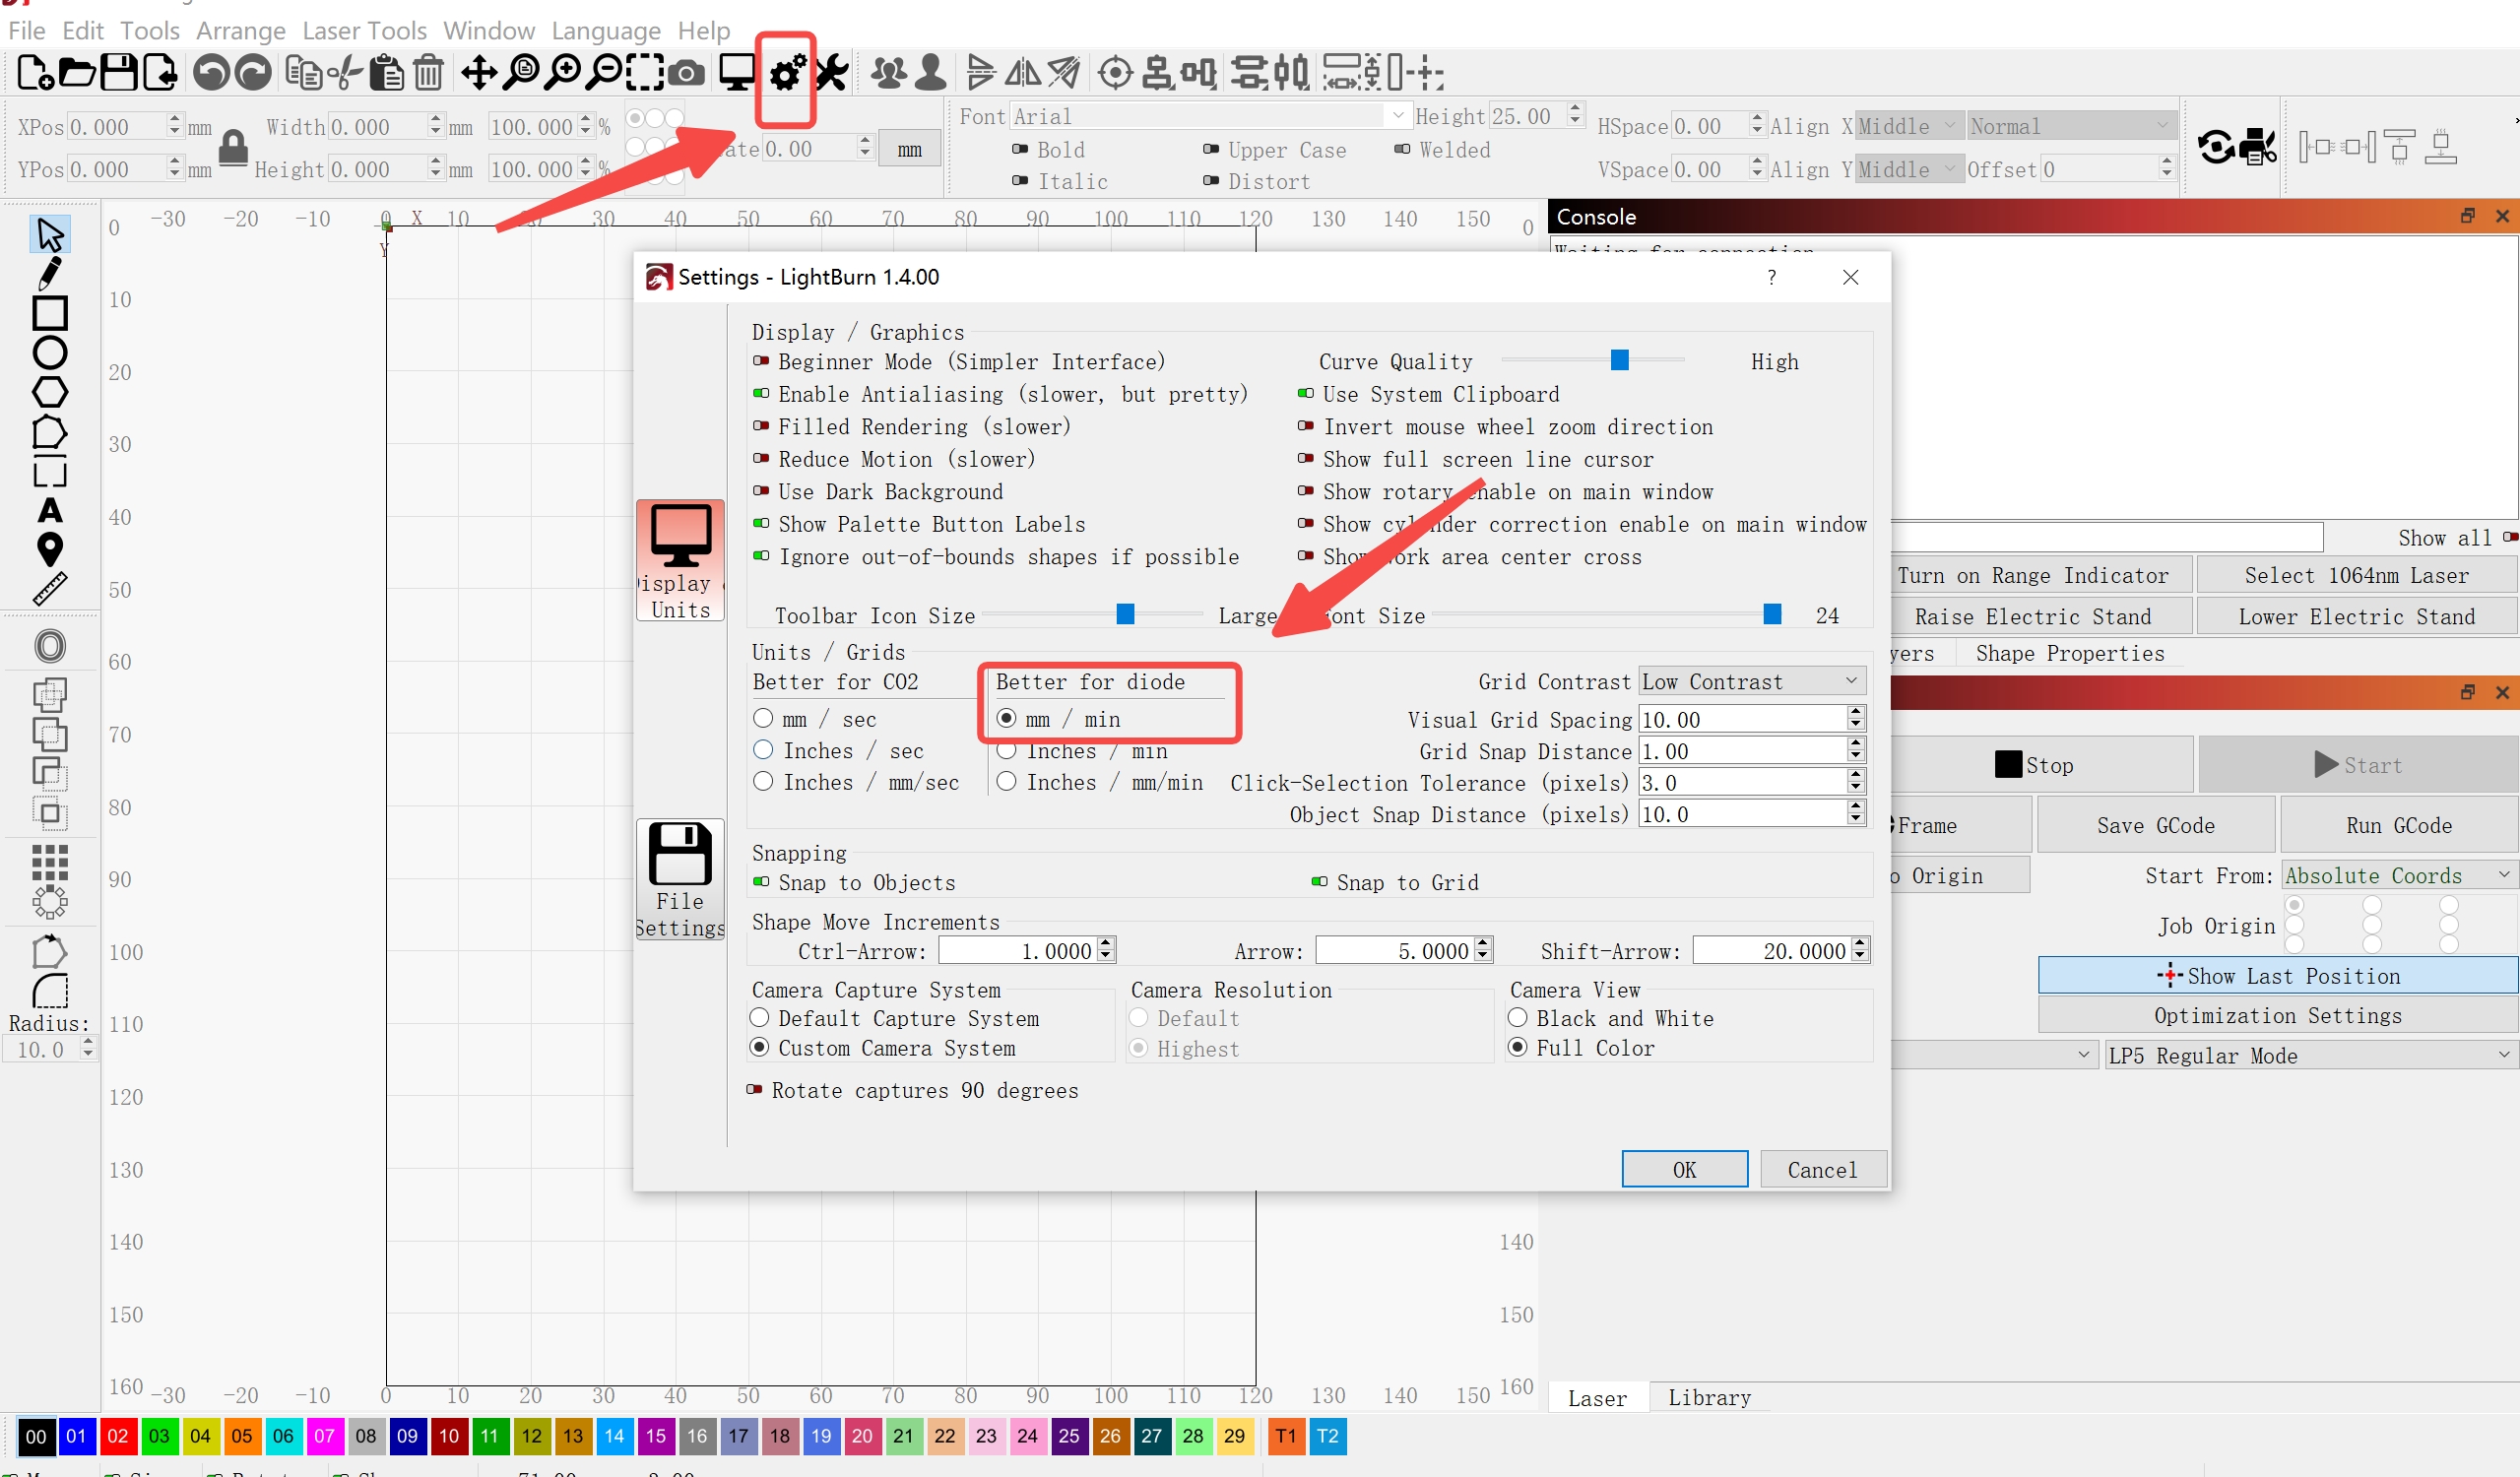The image size is (2520, 1477).
Task: Toggle Enable Antialiasing switch
Action: (761, 394)
